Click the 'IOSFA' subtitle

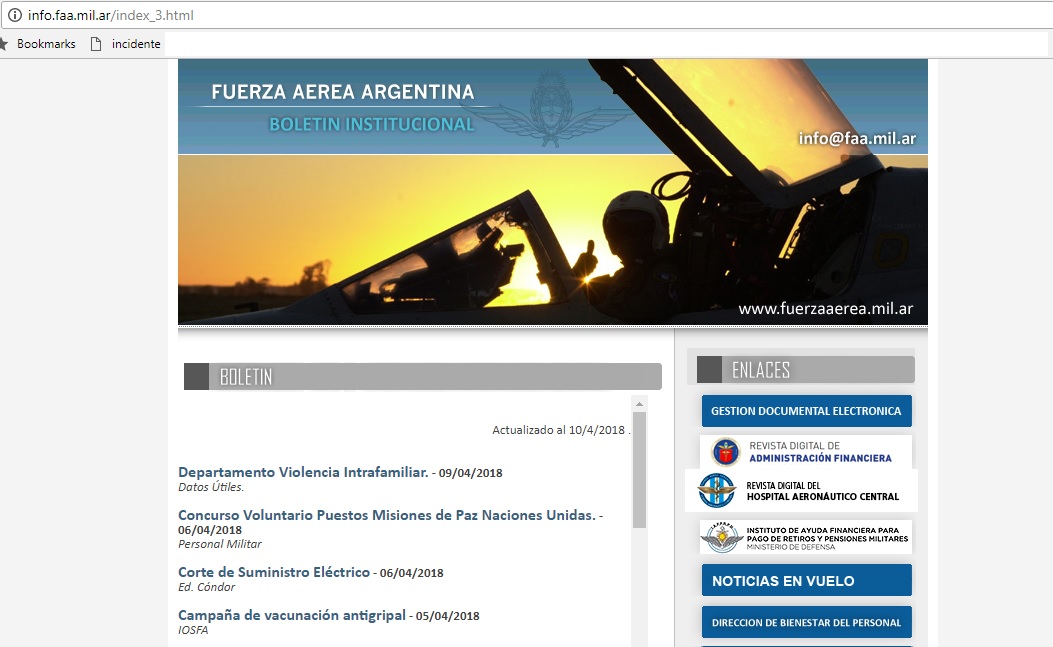point(193,630)
